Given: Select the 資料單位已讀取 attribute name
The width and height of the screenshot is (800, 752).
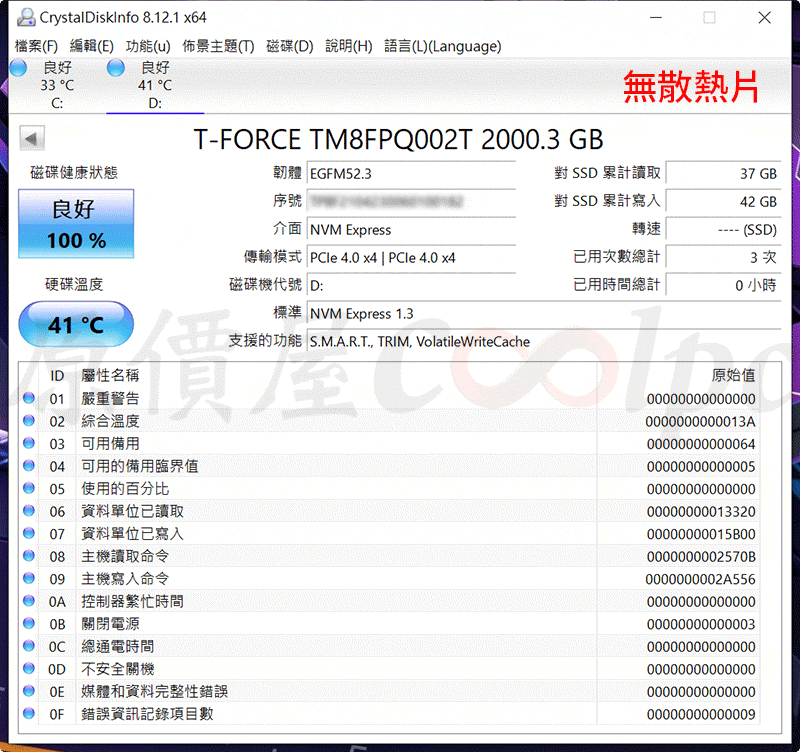Looking at the screenshot, I should coord(132,511).
